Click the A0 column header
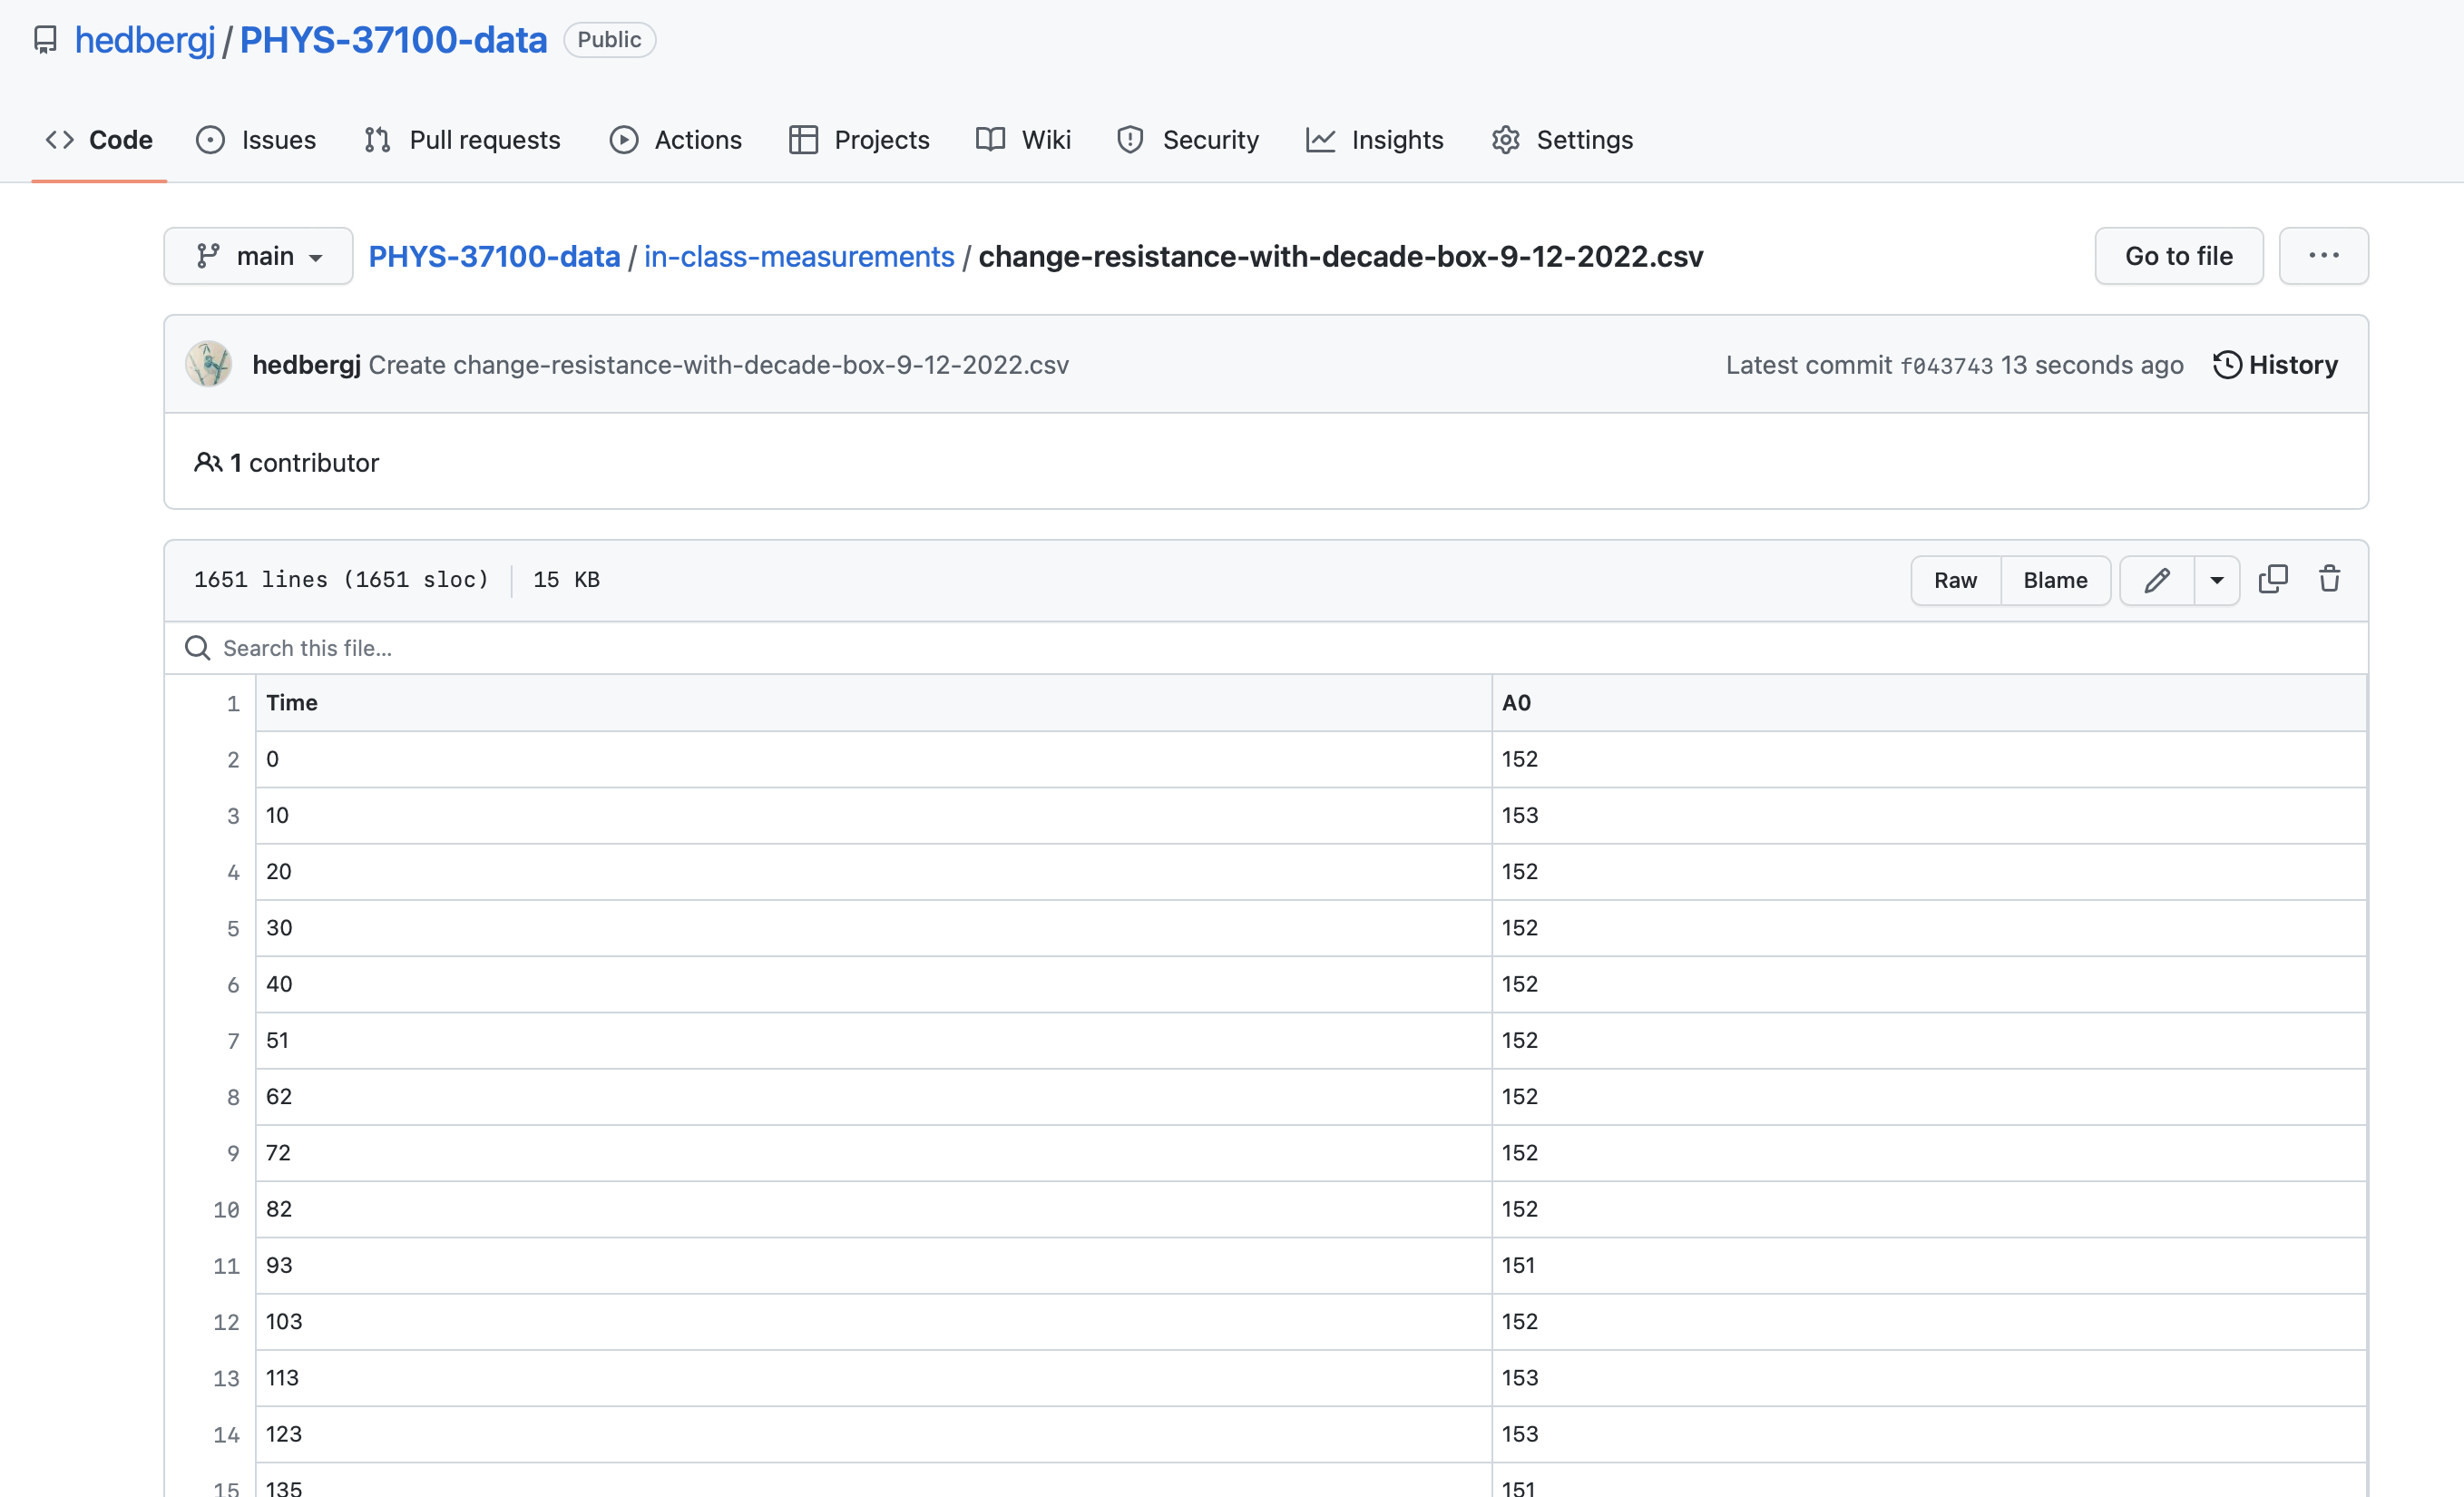Screen dimensions: 2464x1497 pyautogui.click(x=1929, y=703)
